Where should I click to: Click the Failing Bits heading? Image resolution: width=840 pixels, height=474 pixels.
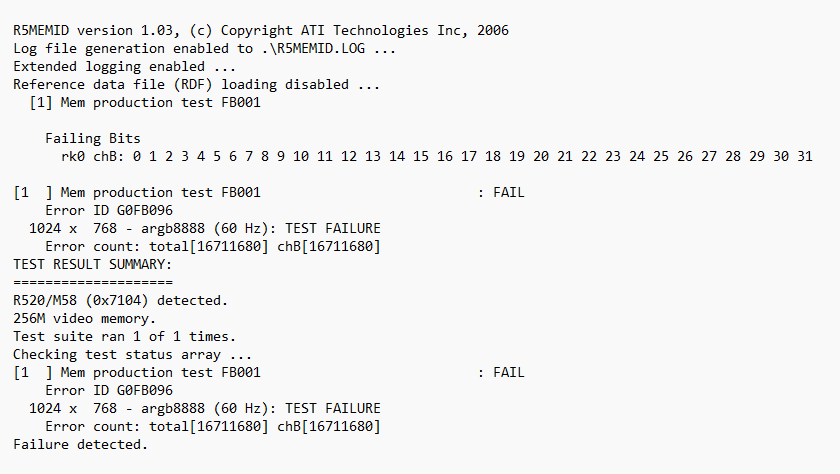coord(93,139)
